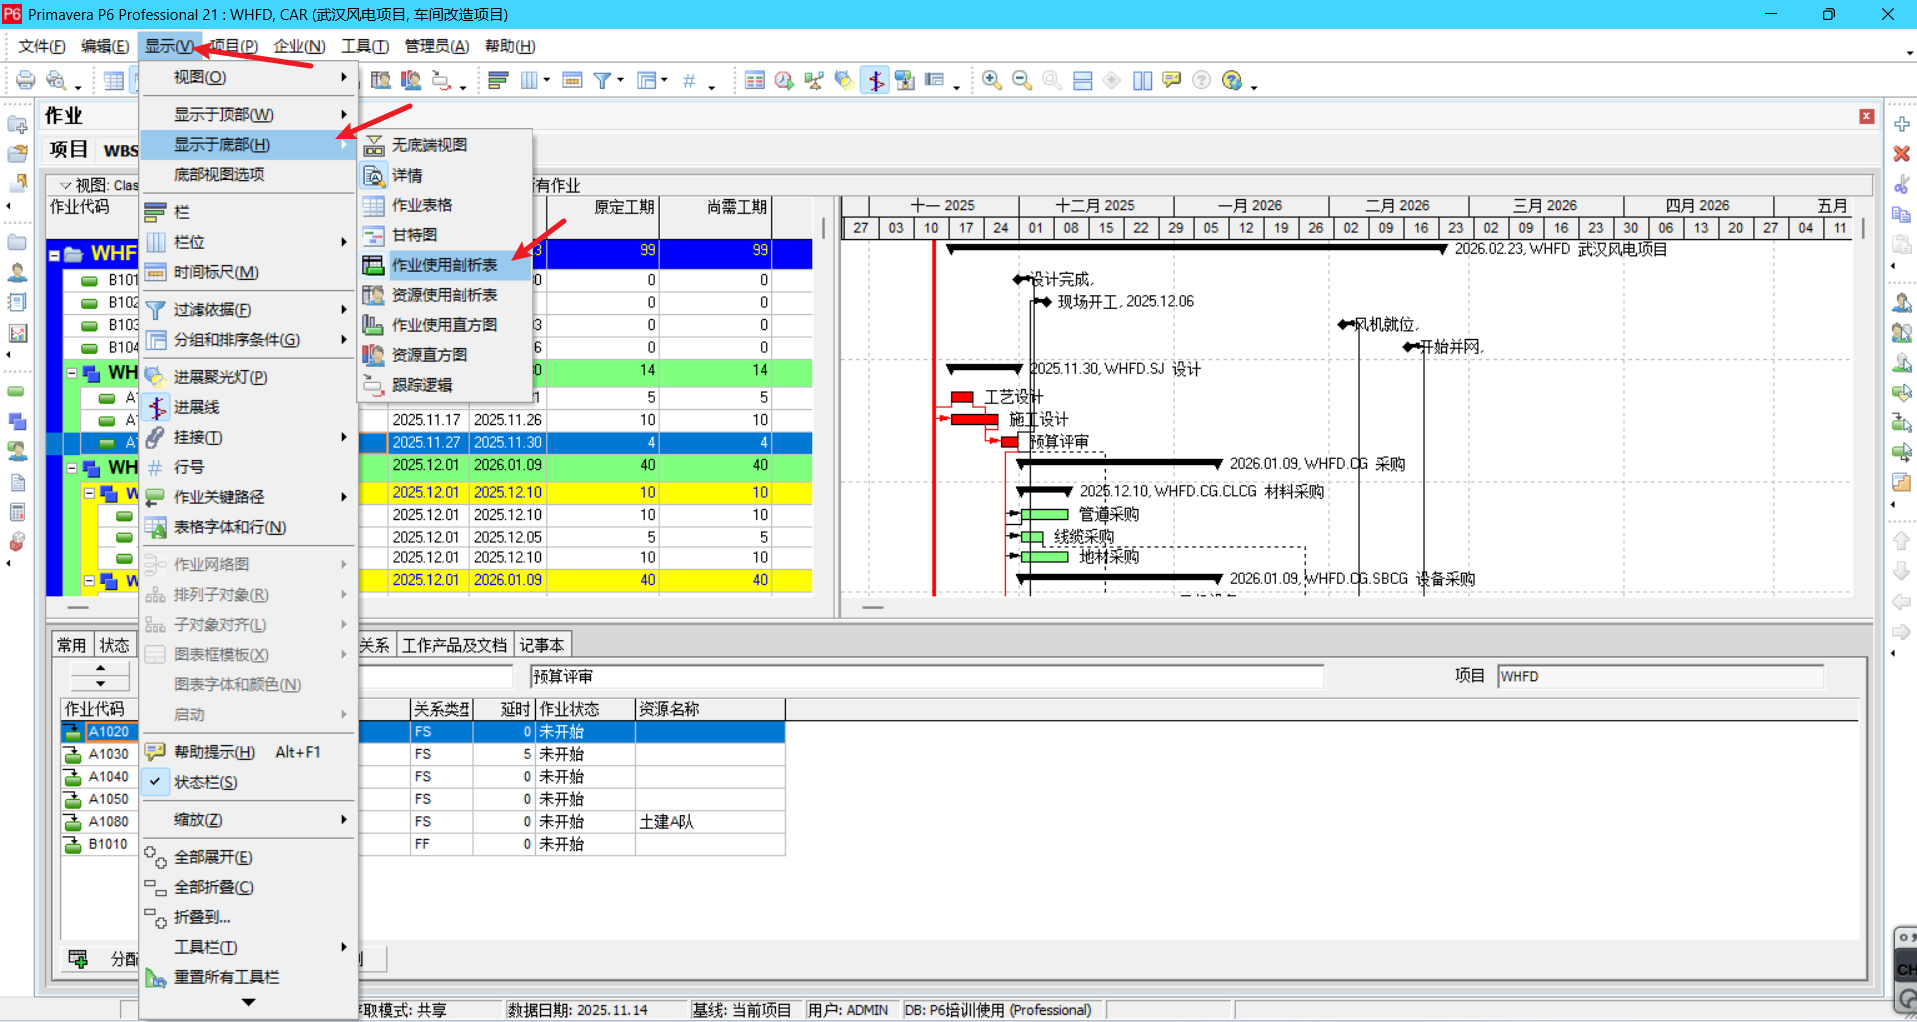The width and height of the screenshot is (1917, 1022).
Task: Collapse the WHF project tree node
Action: [54, 254]
